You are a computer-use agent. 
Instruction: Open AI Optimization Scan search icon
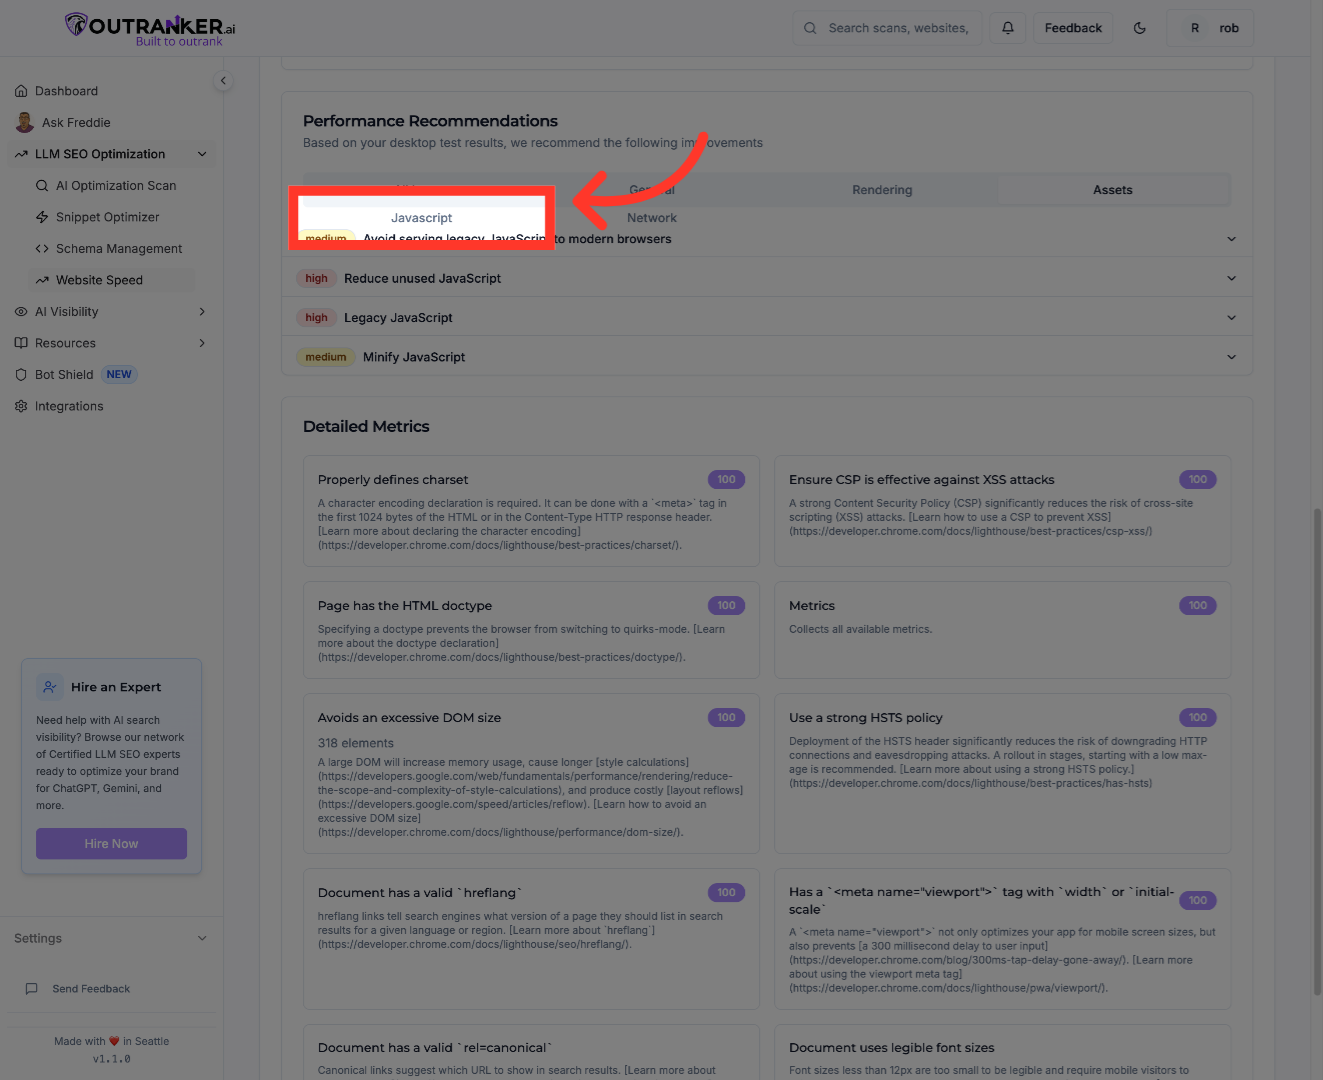[42, 186]
